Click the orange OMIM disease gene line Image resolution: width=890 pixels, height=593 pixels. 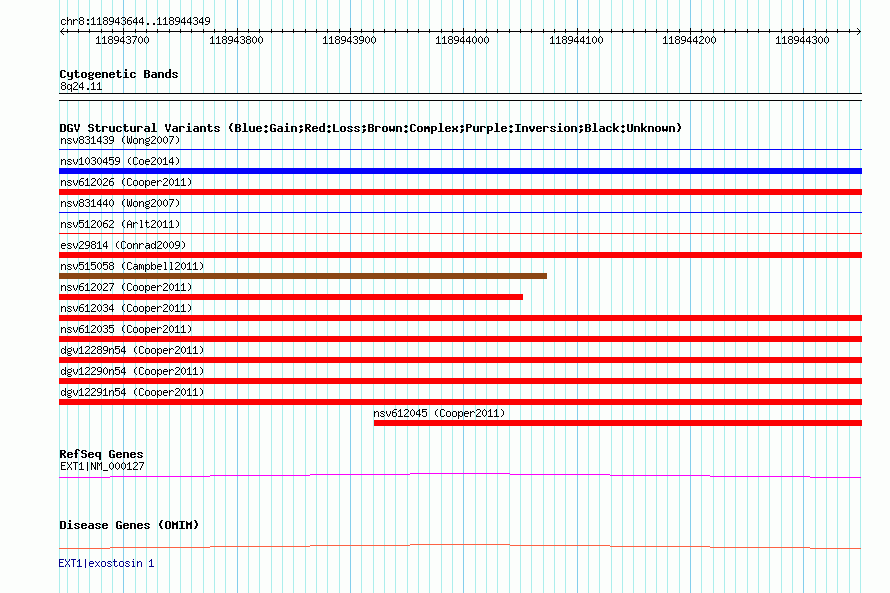460,546
